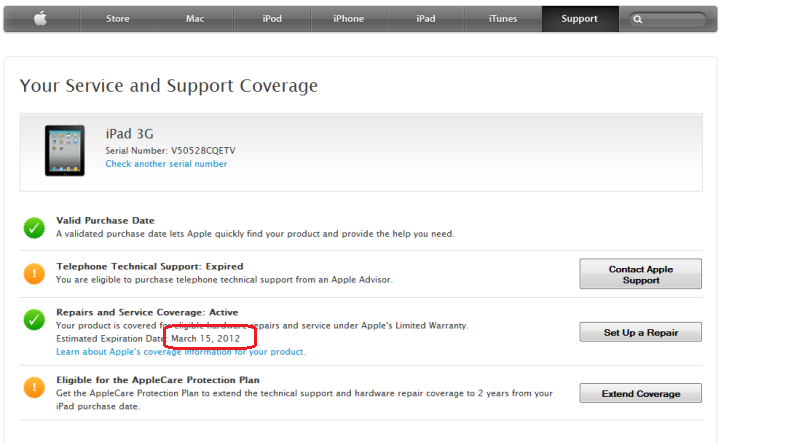This screenshot has height=445, width=804.
Task: Go to the iPod tab
Action: (x=272, y=19)
